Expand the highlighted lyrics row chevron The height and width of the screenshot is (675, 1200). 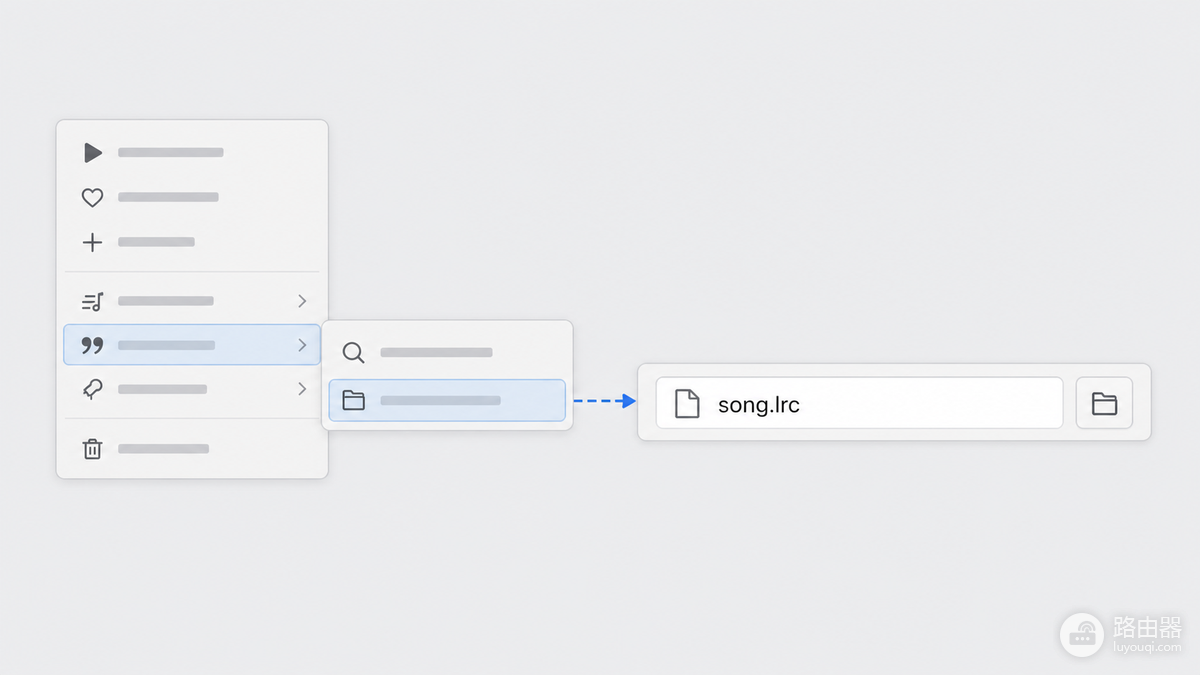(302, 345)
